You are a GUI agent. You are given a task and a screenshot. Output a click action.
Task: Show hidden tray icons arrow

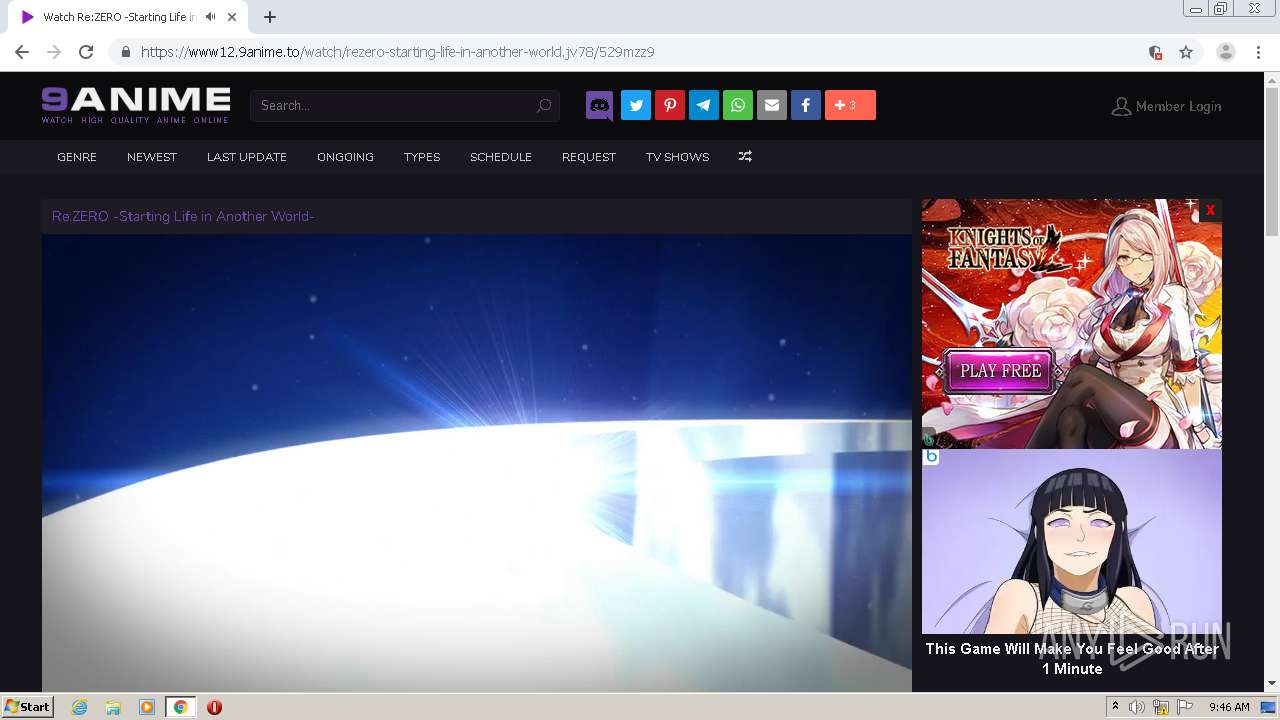click(x=1115, y=707)
